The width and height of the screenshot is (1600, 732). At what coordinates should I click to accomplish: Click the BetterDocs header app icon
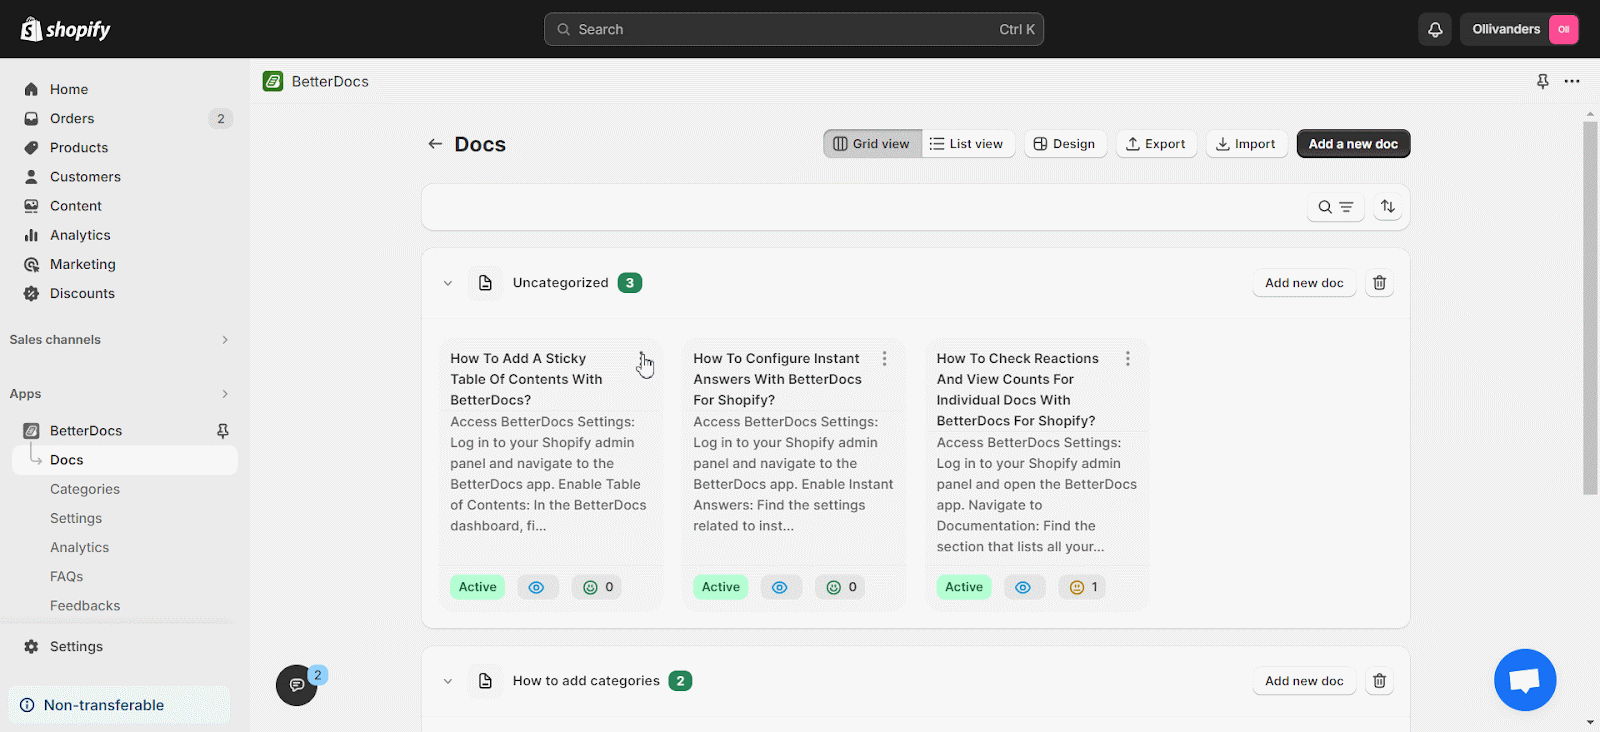pos(273,81)
